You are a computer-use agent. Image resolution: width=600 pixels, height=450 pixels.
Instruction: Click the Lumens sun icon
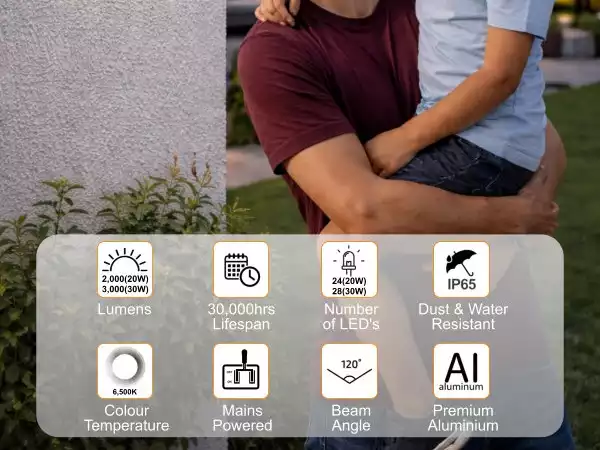125,269
